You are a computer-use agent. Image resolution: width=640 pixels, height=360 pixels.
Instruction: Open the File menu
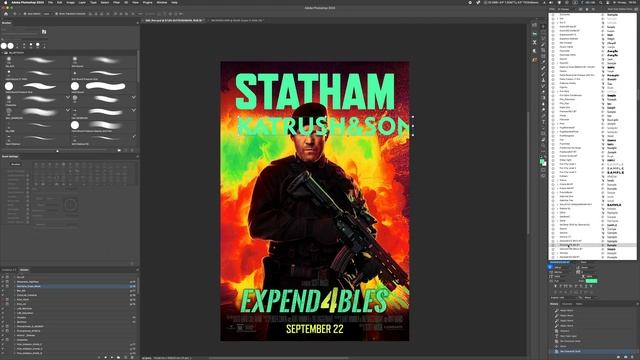coord(50,2)
